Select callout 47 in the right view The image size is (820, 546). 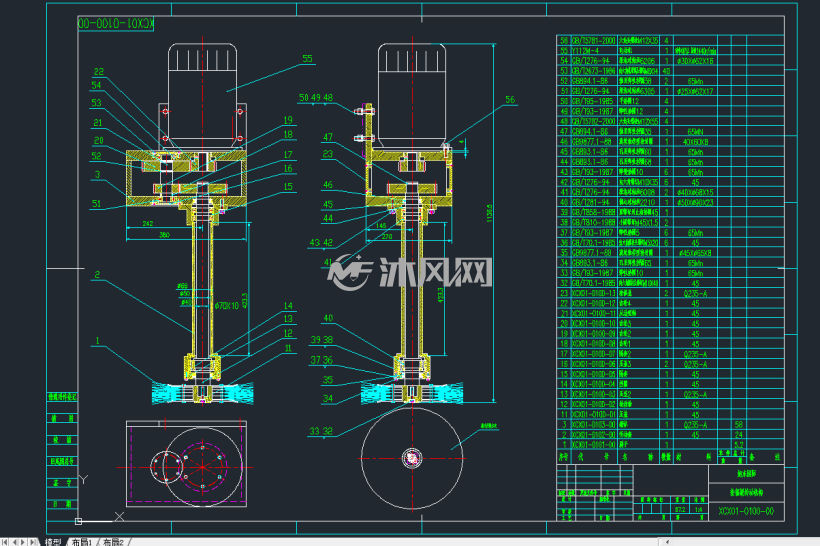click(x=328, y=137)
